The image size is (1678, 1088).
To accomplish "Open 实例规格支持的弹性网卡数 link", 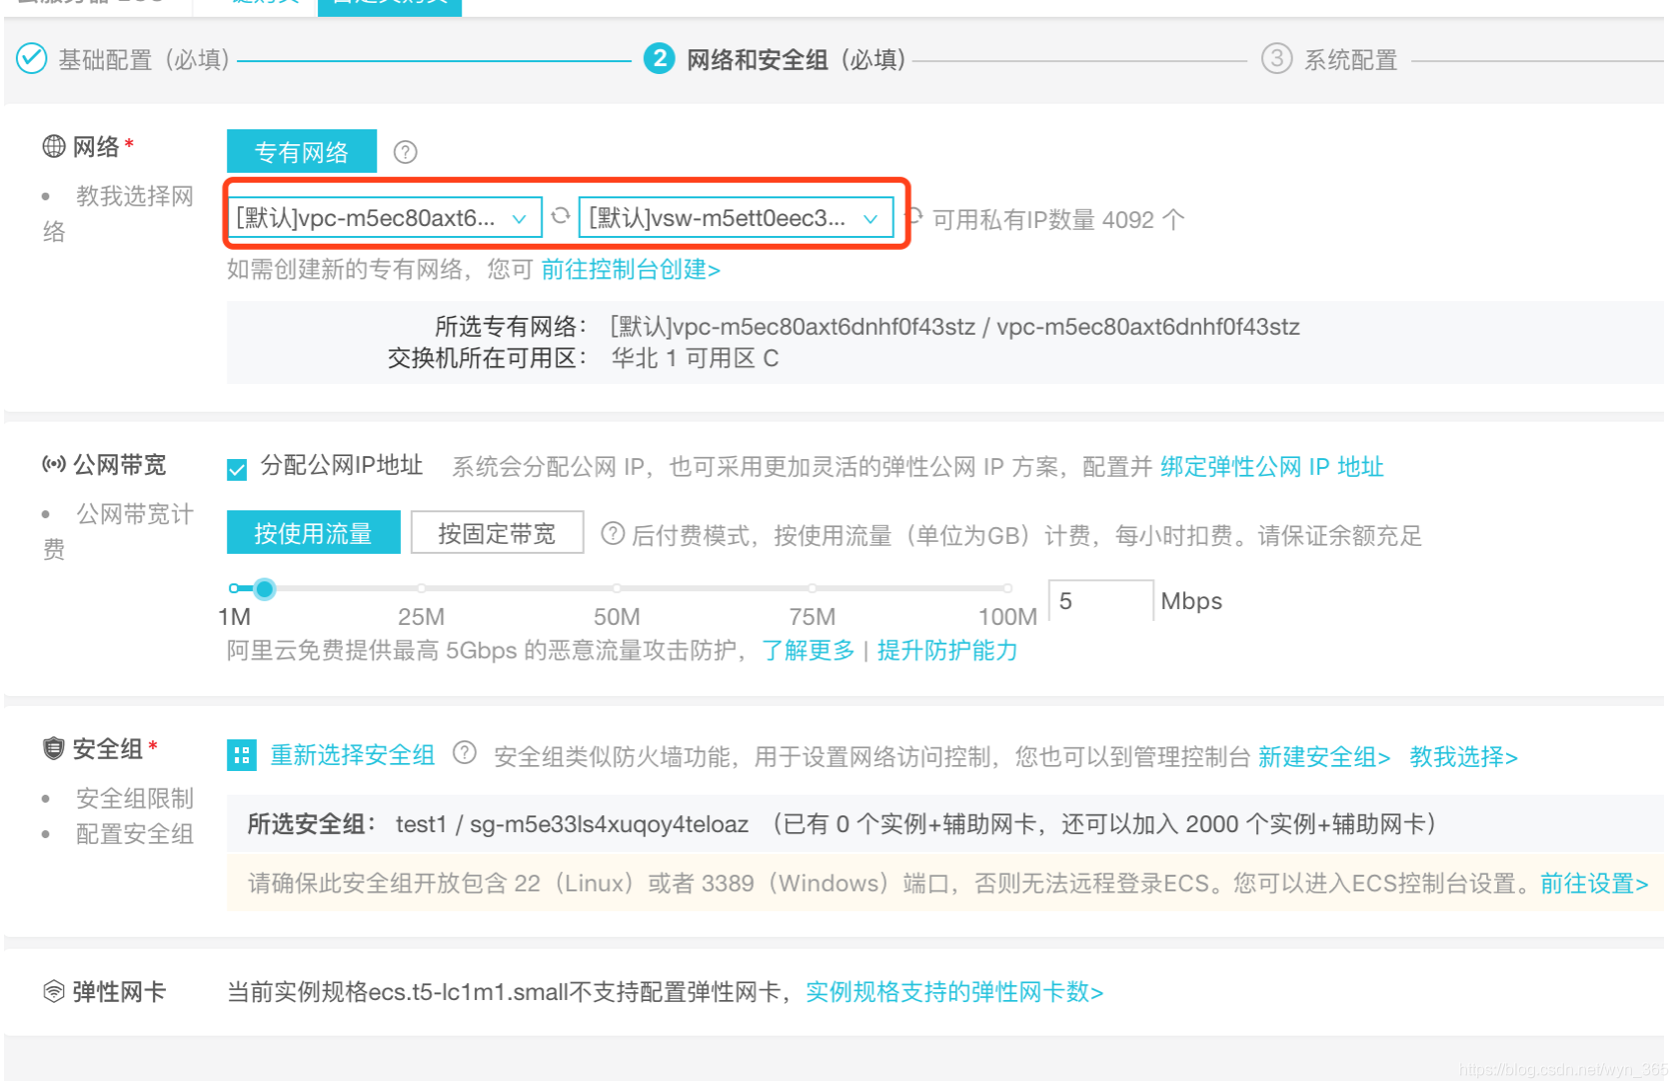I will click(x=955, y=992).
